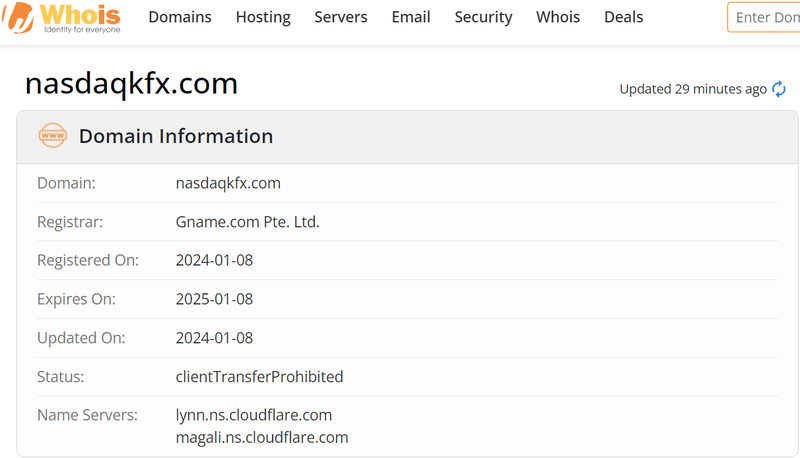Click the Status: label

60,377
